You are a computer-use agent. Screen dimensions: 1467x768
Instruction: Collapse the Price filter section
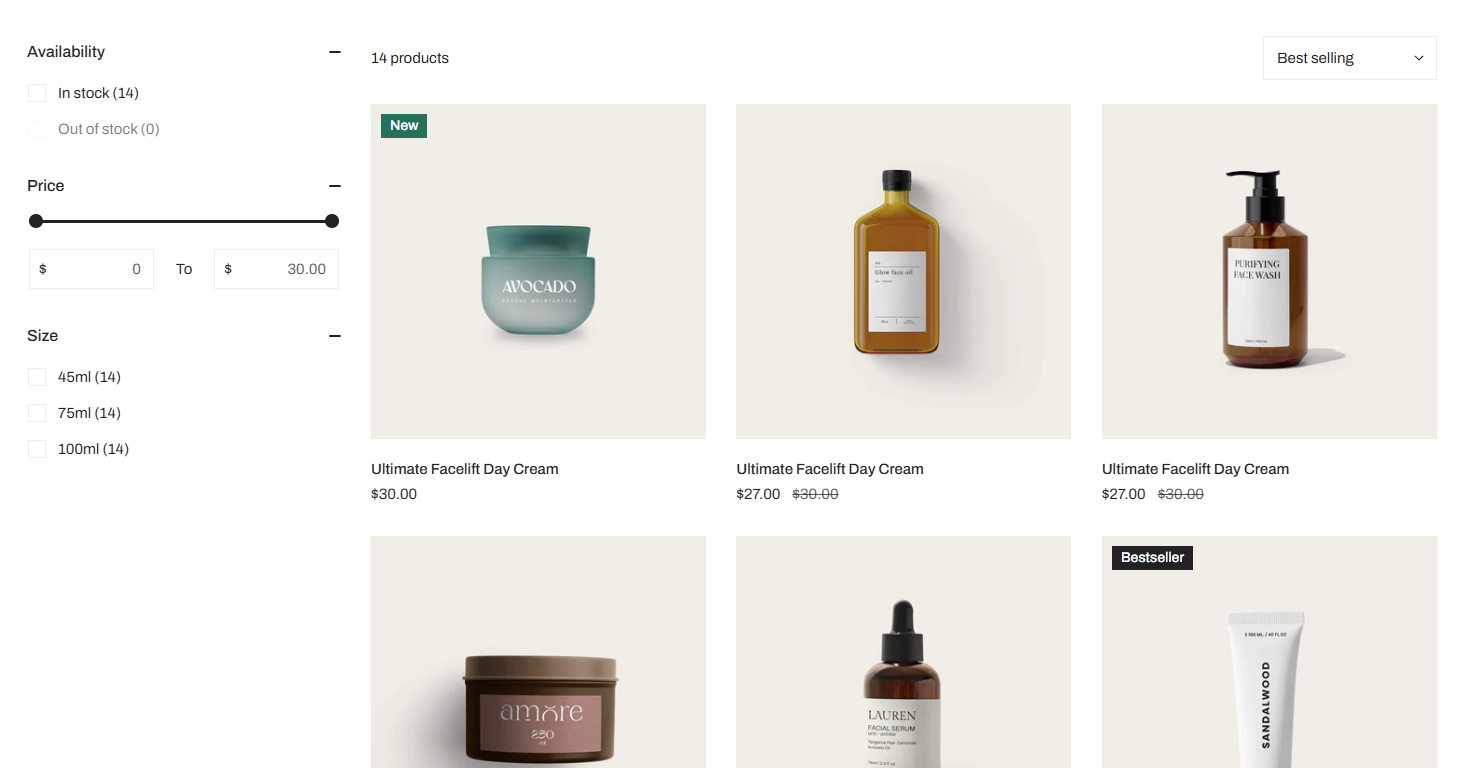335,186
